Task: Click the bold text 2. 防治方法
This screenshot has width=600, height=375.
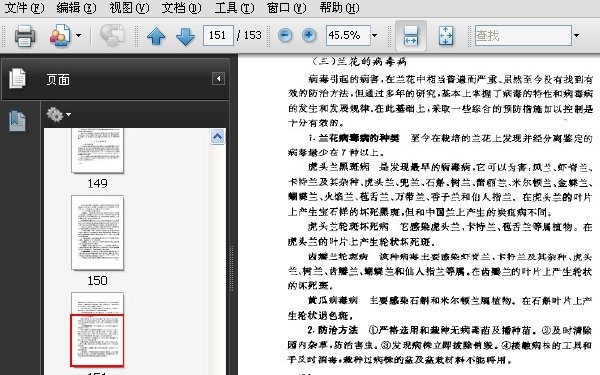Action: 332,330
